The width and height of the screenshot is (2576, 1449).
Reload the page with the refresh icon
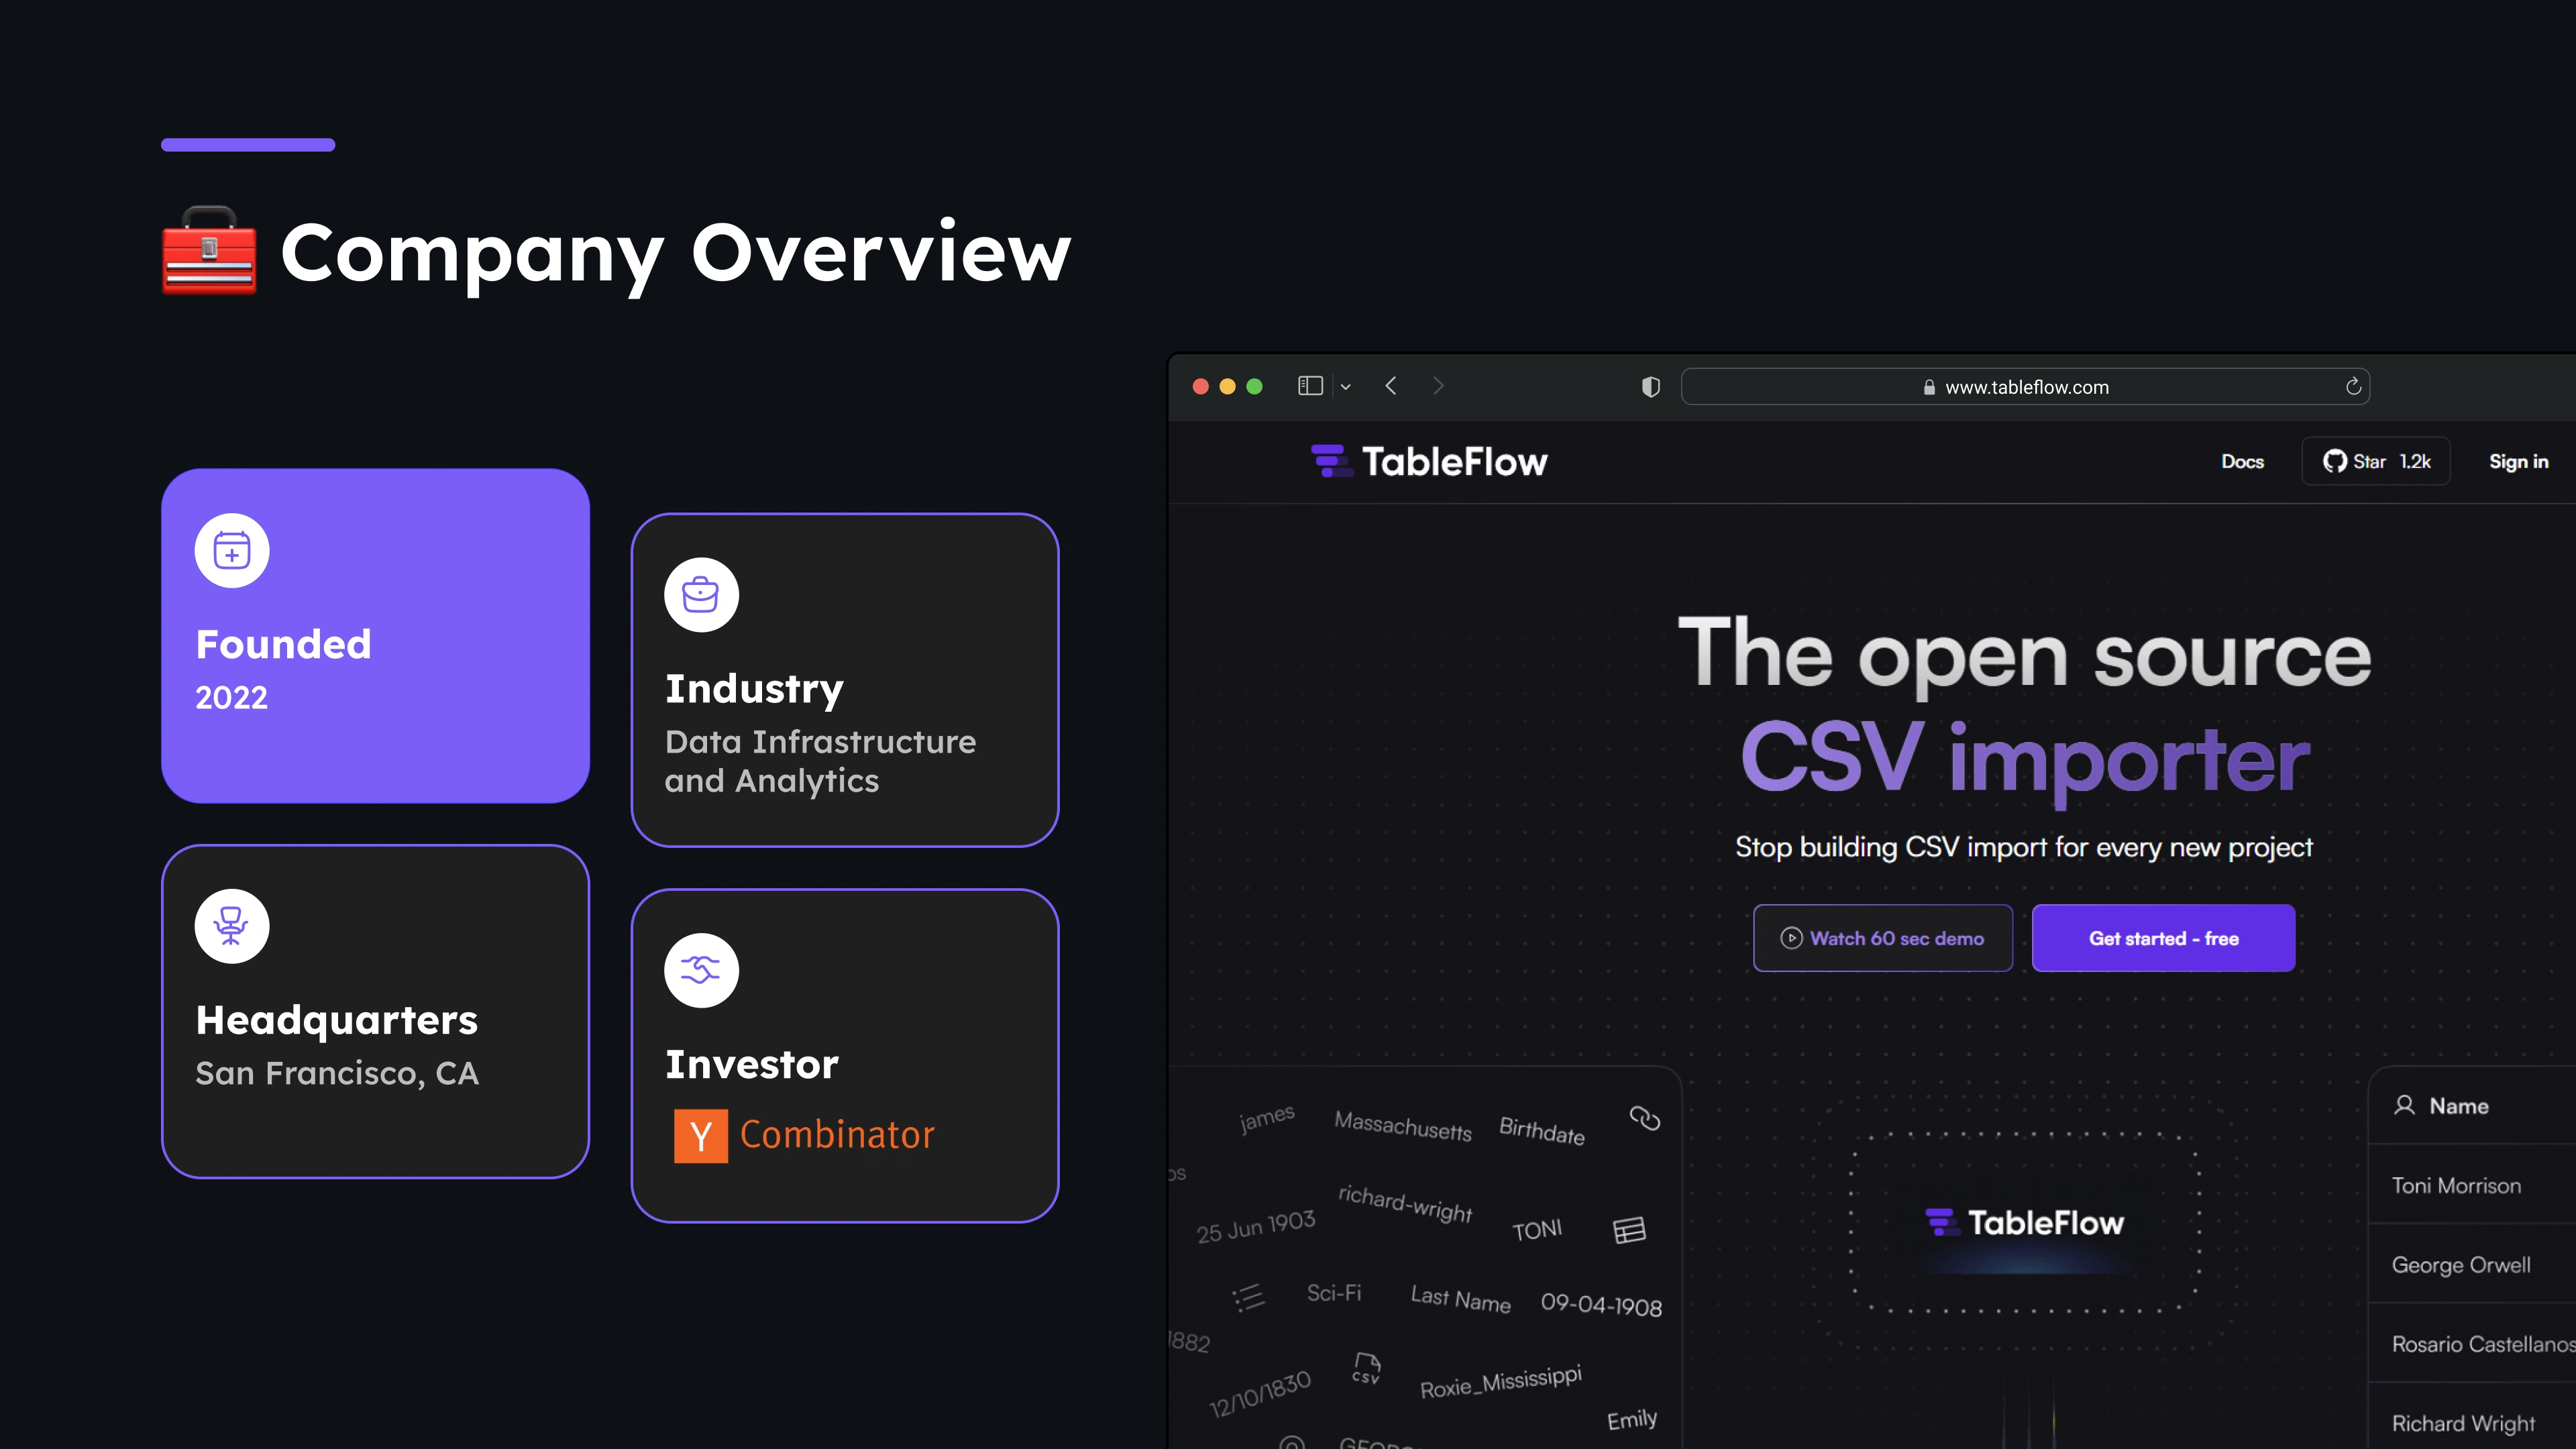tap(2353, 386)
